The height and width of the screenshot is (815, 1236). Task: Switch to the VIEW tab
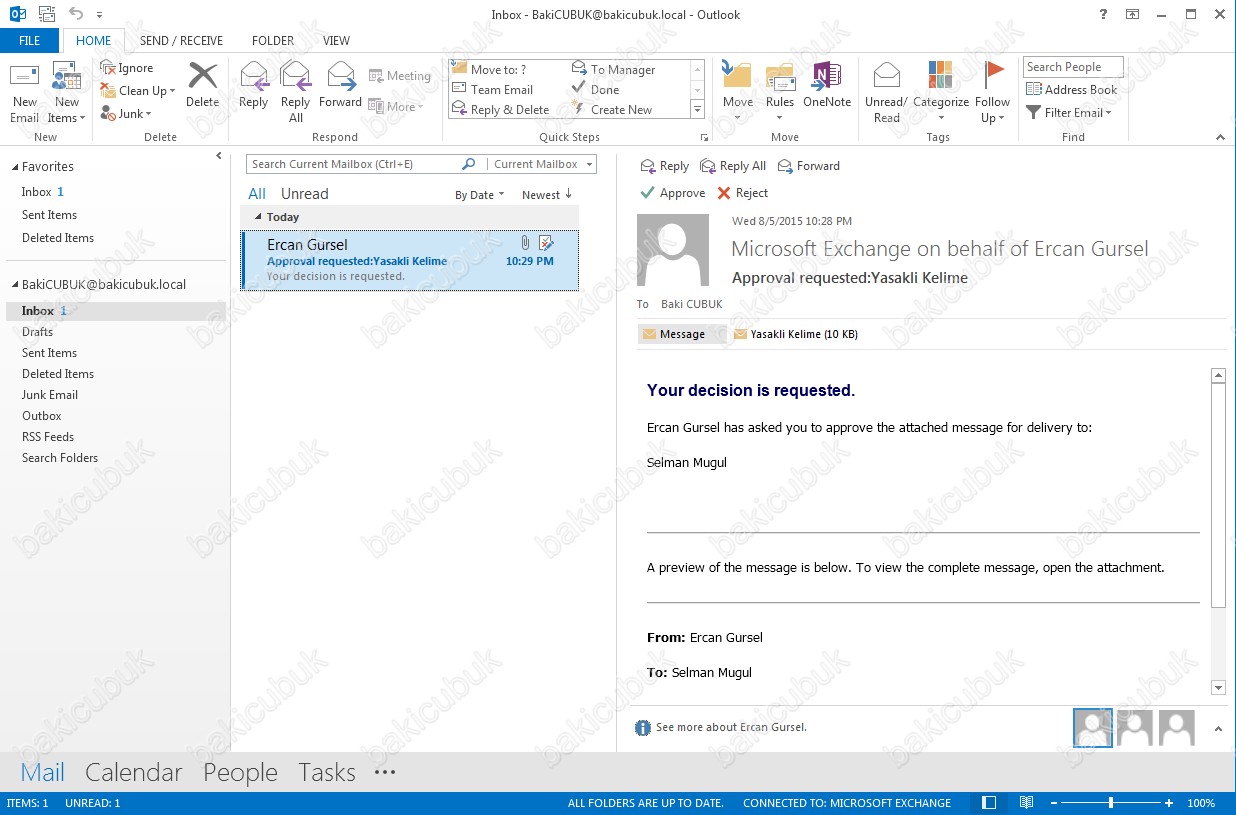click(337, 41)
